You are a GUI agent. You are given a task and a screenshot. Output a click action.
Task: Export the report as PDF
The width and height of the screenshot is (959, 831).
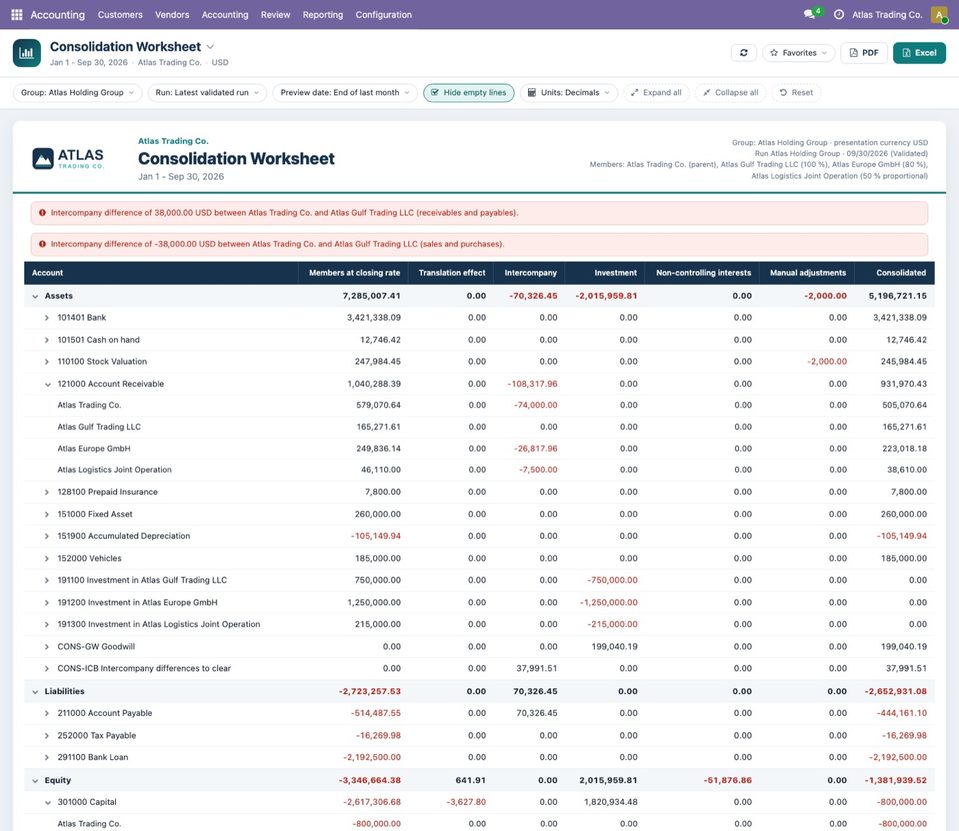(864, 53)
